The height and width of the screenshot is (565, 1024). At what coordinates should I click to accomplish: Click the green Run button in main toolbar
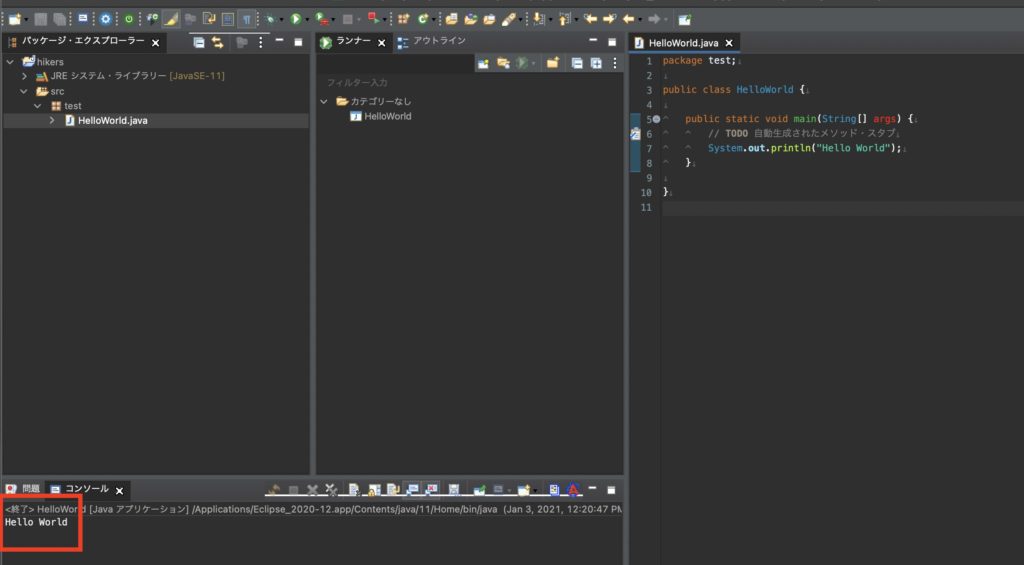(295, 20)
